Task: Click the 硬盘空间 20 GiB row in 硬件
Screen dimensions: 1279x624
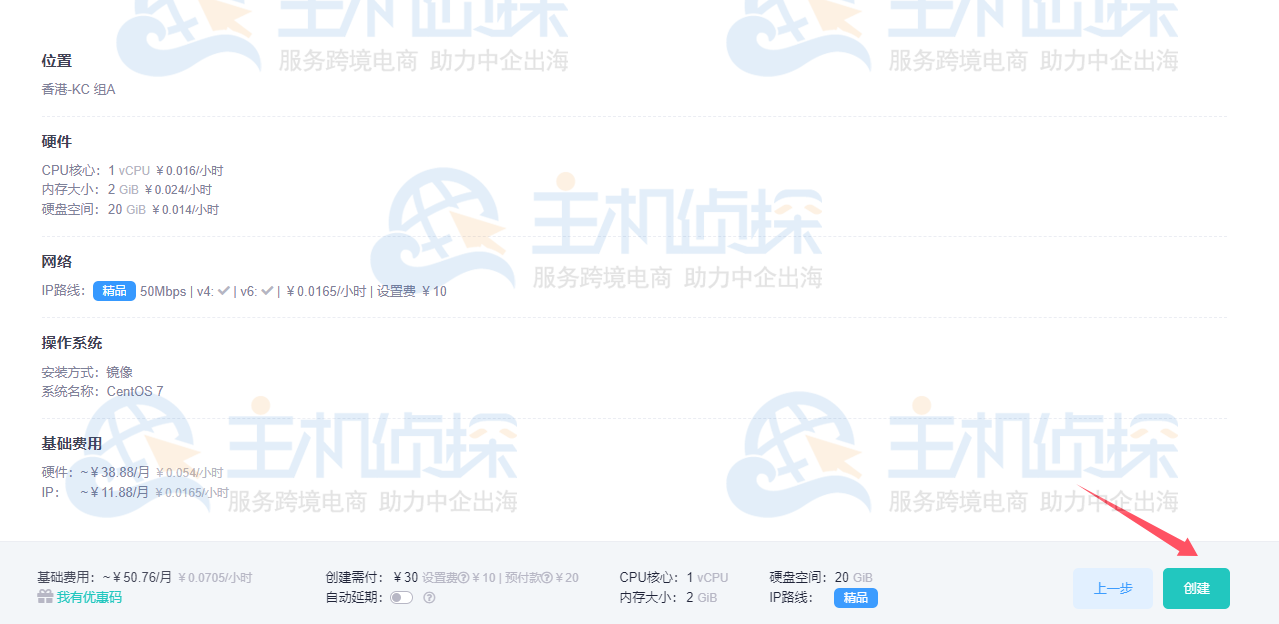Action: pos(130,209)
